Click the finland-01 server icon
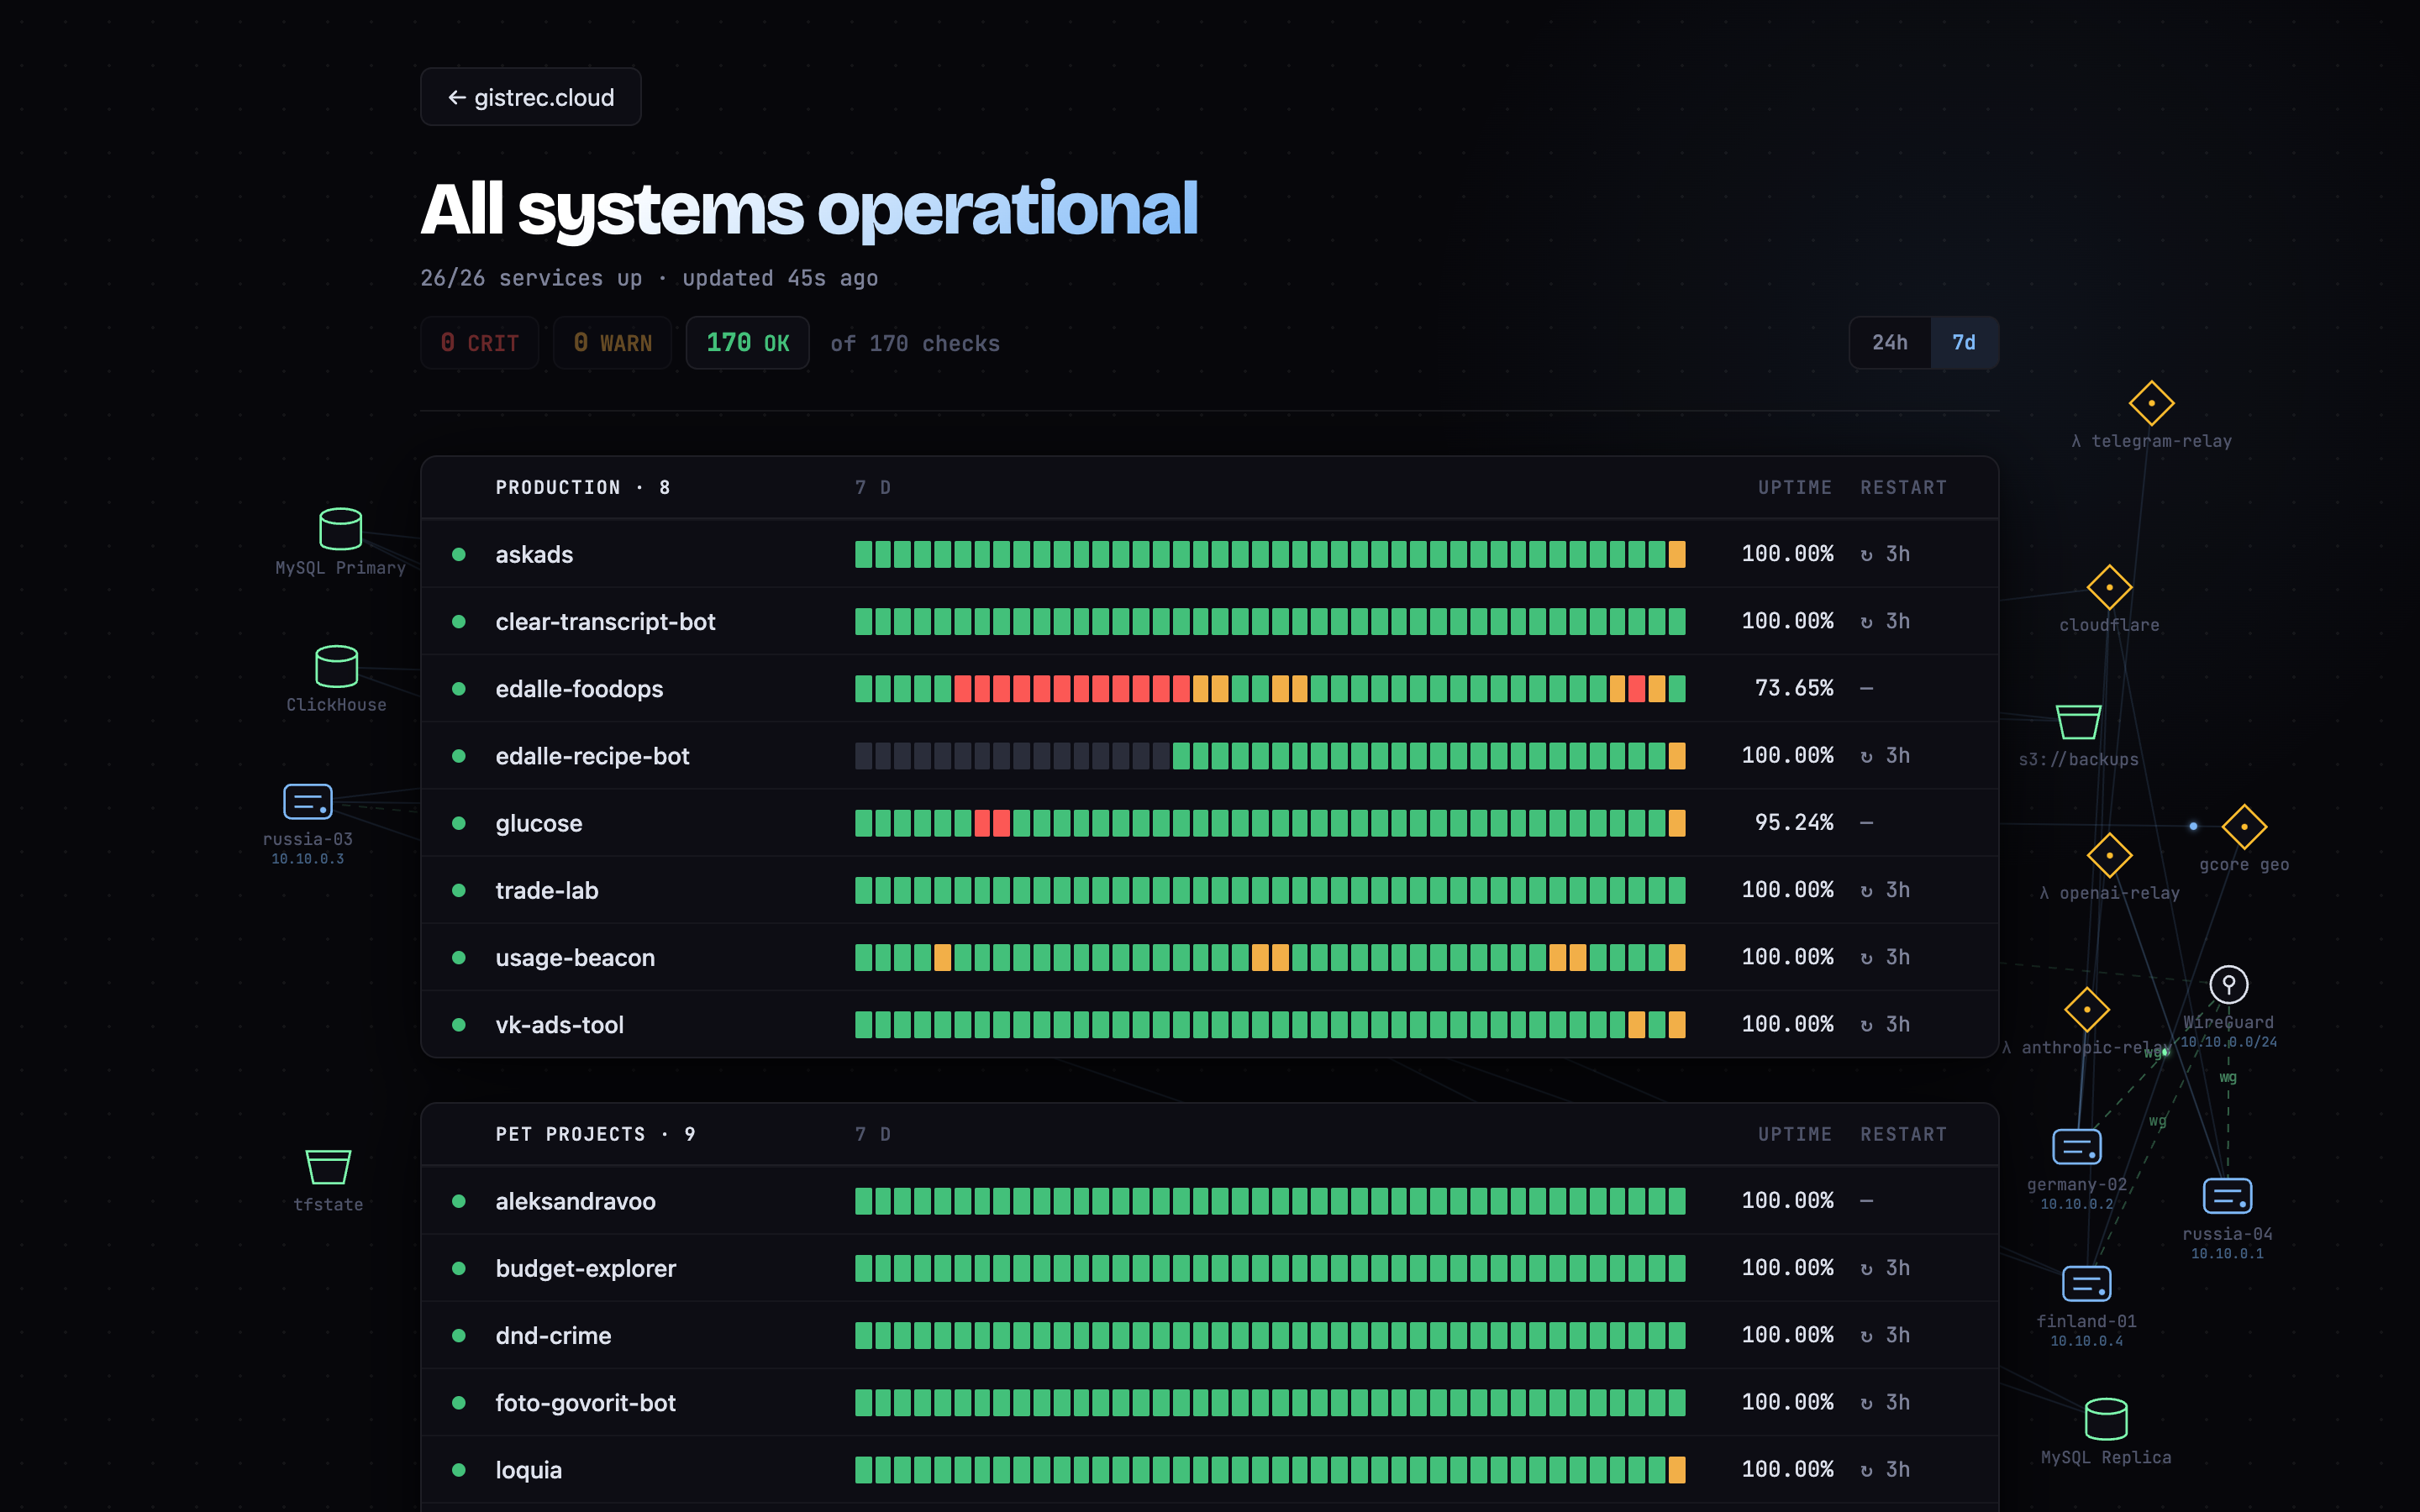2420x1512 pixels. 2087,1284
